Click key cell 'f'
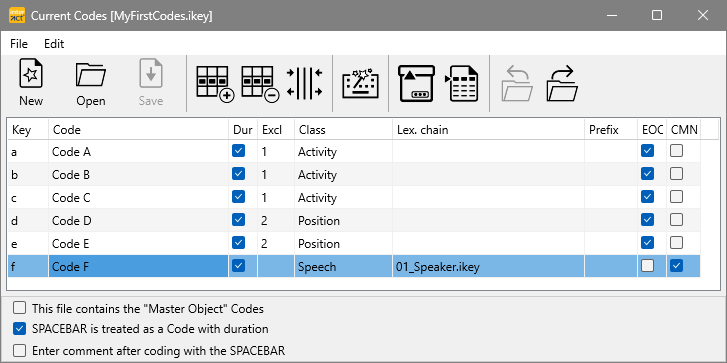This screenshot has width=727, height=363. coord(28,266)
